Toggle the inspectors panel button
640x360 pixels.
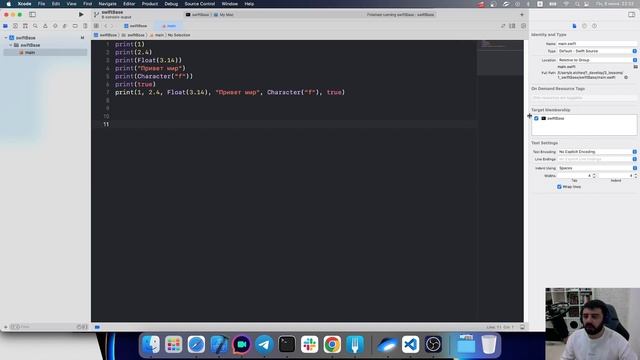click(x=631, y=14)
